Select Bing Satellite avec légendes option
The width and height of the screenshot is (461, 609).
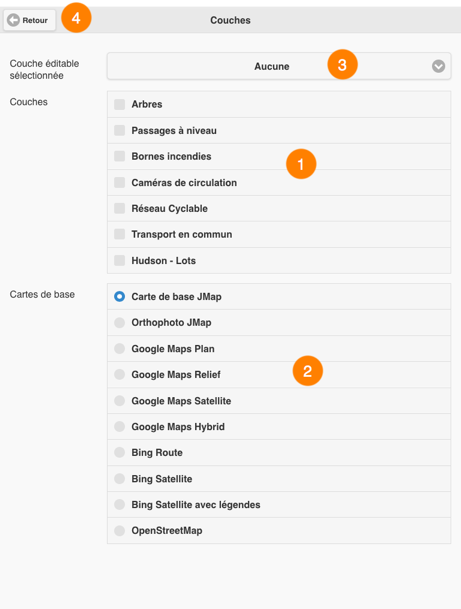coord(120,505)
